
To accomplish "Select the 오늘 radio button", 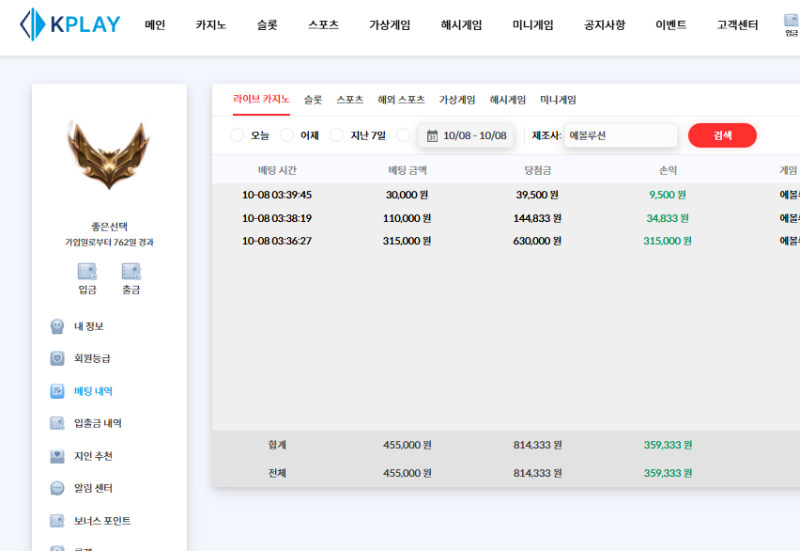I will tap(237, 135).
